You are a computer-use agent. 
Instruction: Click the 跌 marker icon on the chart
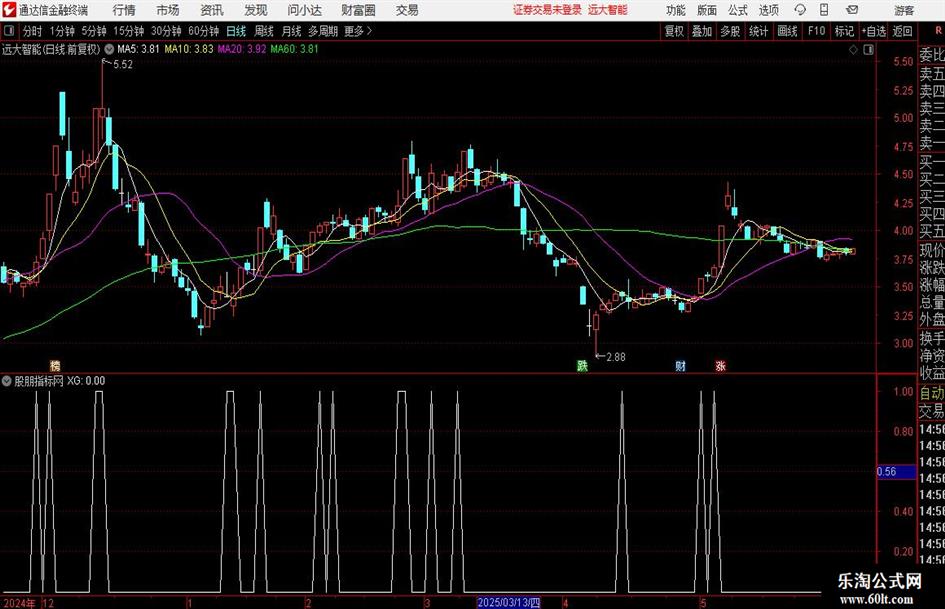(582, 365)
